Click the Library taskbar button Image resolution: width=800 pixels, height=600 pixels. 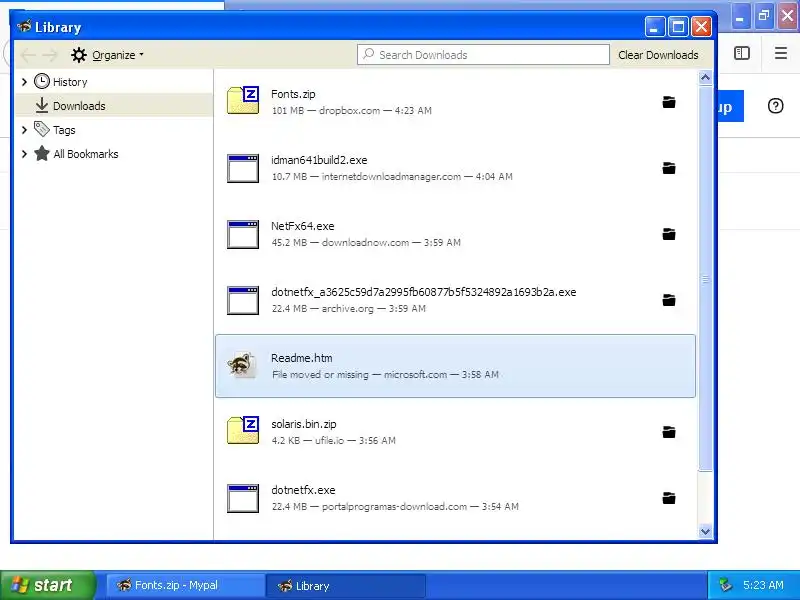[346, 585]
